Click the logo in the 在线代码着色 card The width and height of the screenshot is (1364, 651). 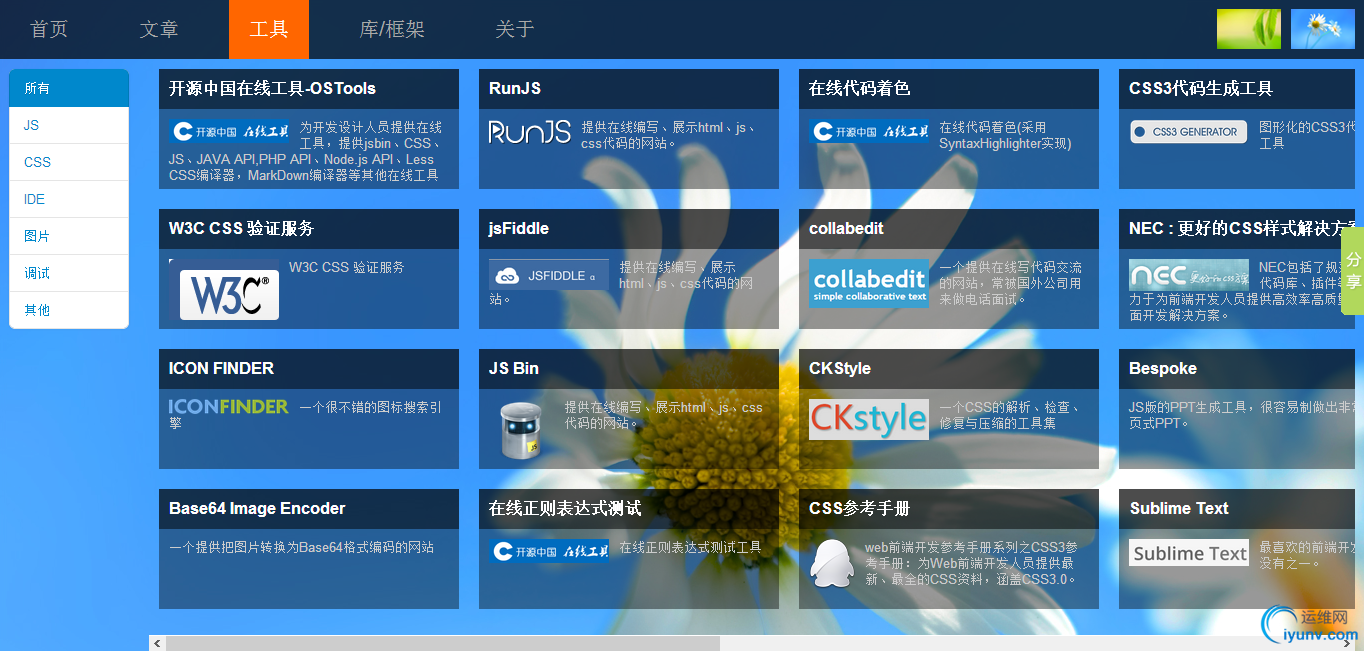(869, 131)
